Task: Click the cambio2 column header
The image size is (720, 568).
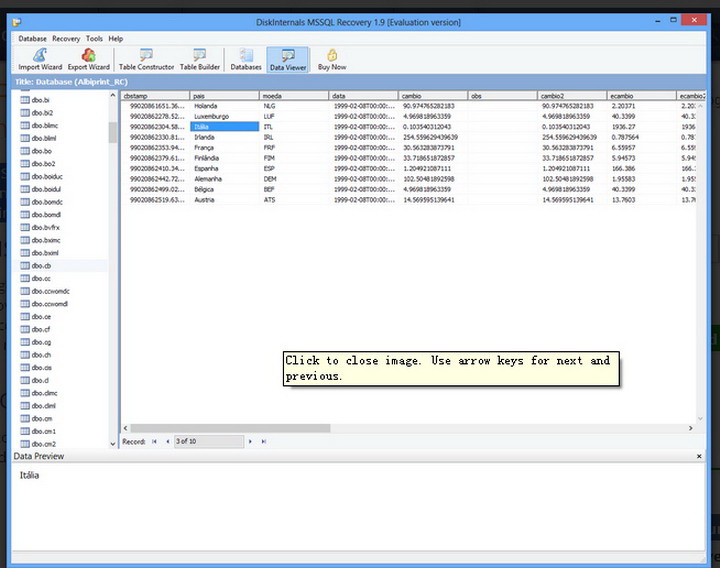Action: [572, 96]
